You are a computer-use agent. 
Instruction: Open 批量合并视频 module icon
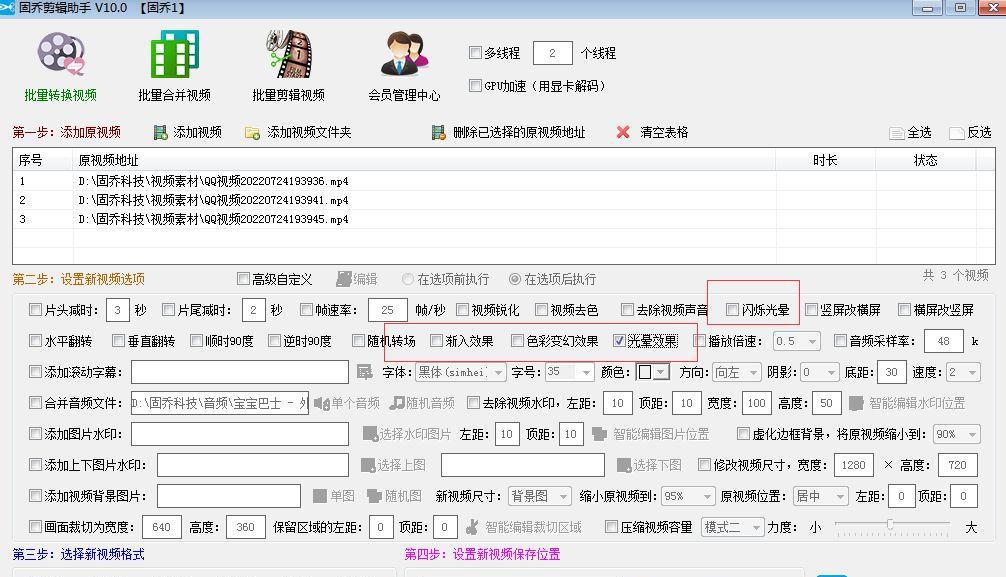[x=174, y=55]
